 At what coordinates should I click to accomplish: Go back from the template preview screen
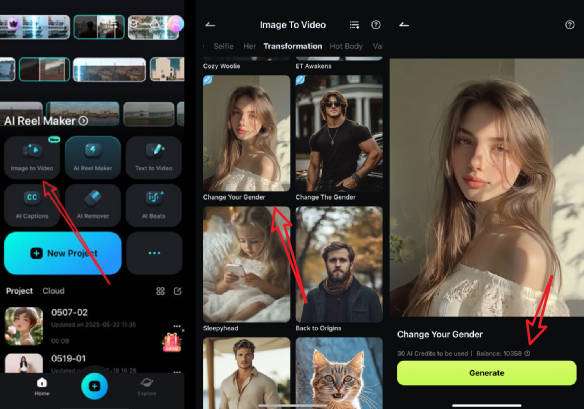coord(404,25)
